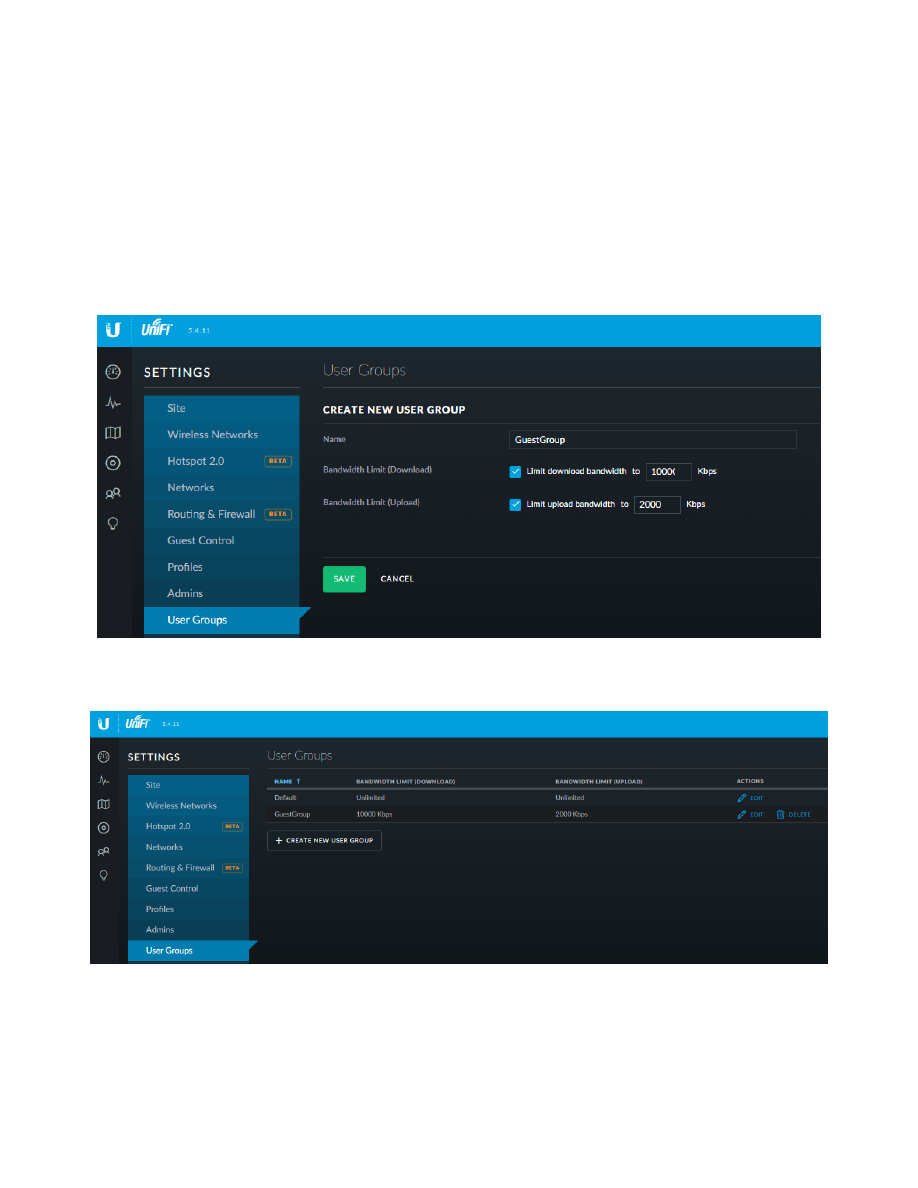Toggle Limit download bandwidth checkbox
The width and height of the screenshot is (918, 1188).
(515, 471)
